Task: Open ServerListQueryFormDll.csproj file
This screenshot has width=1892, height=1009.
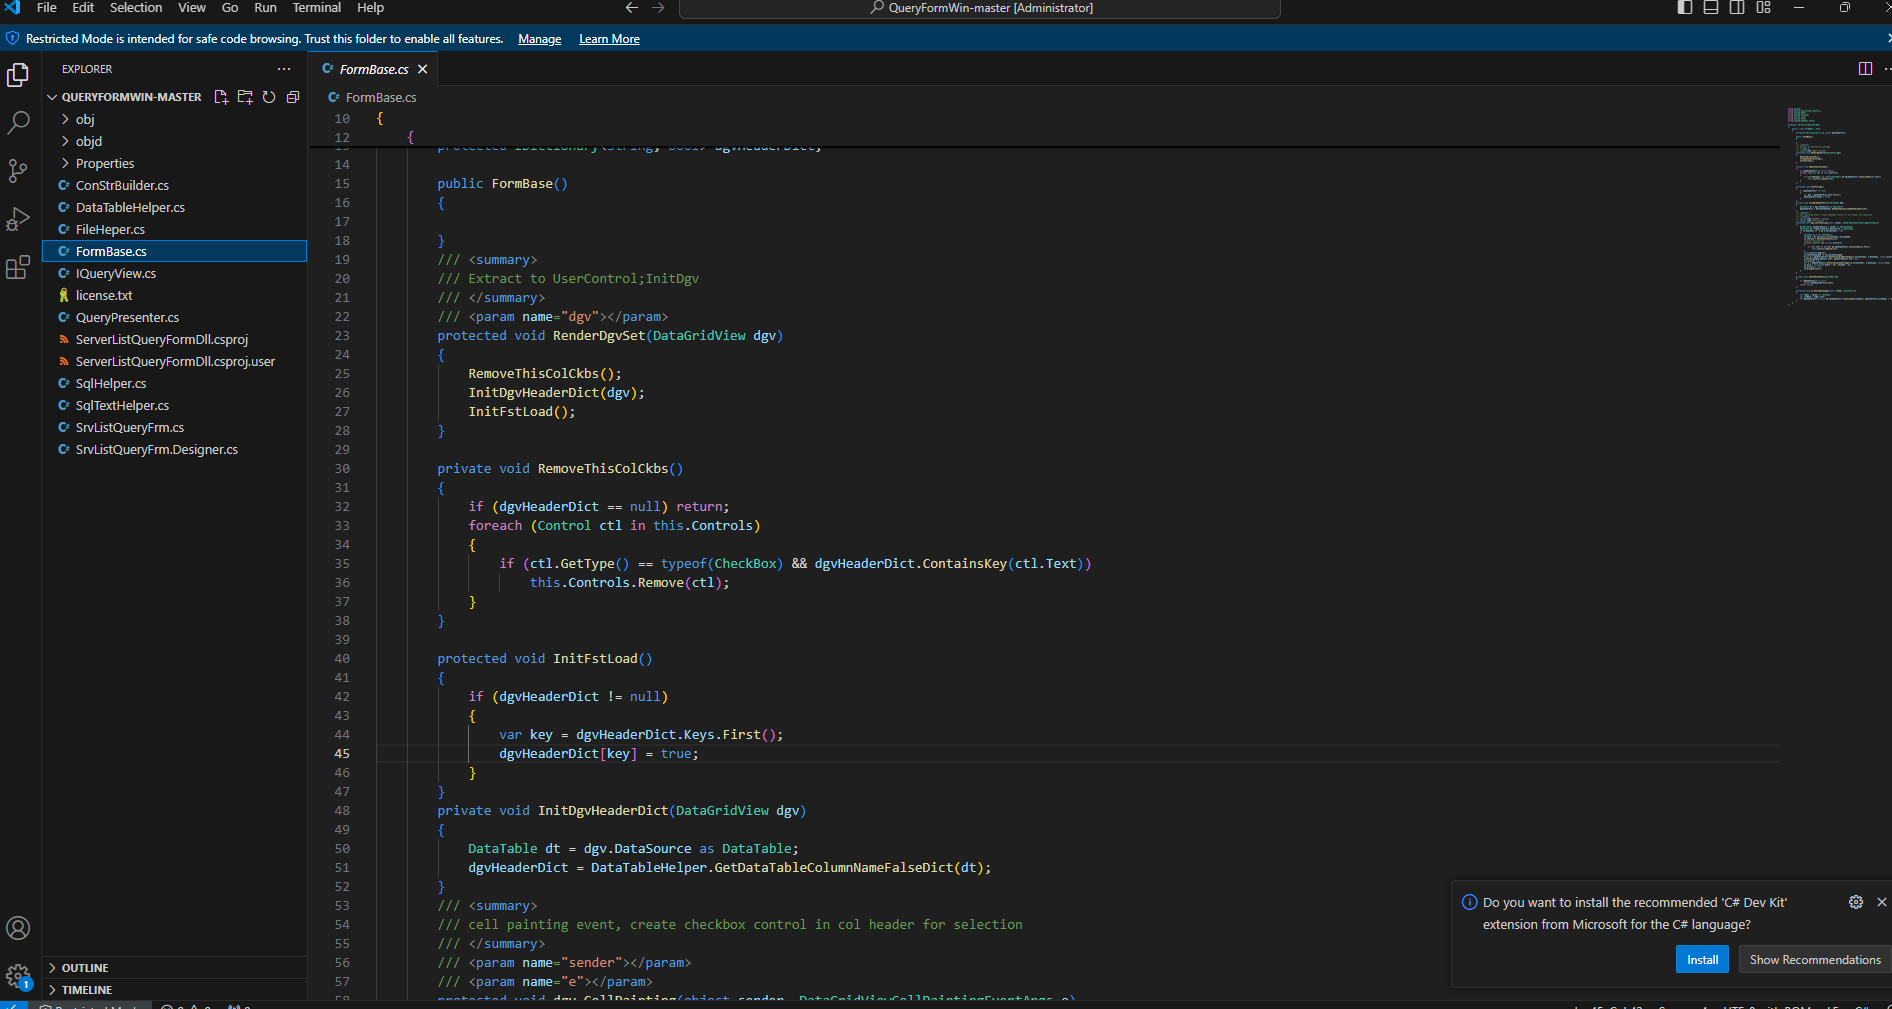Action: pos(162,339)
